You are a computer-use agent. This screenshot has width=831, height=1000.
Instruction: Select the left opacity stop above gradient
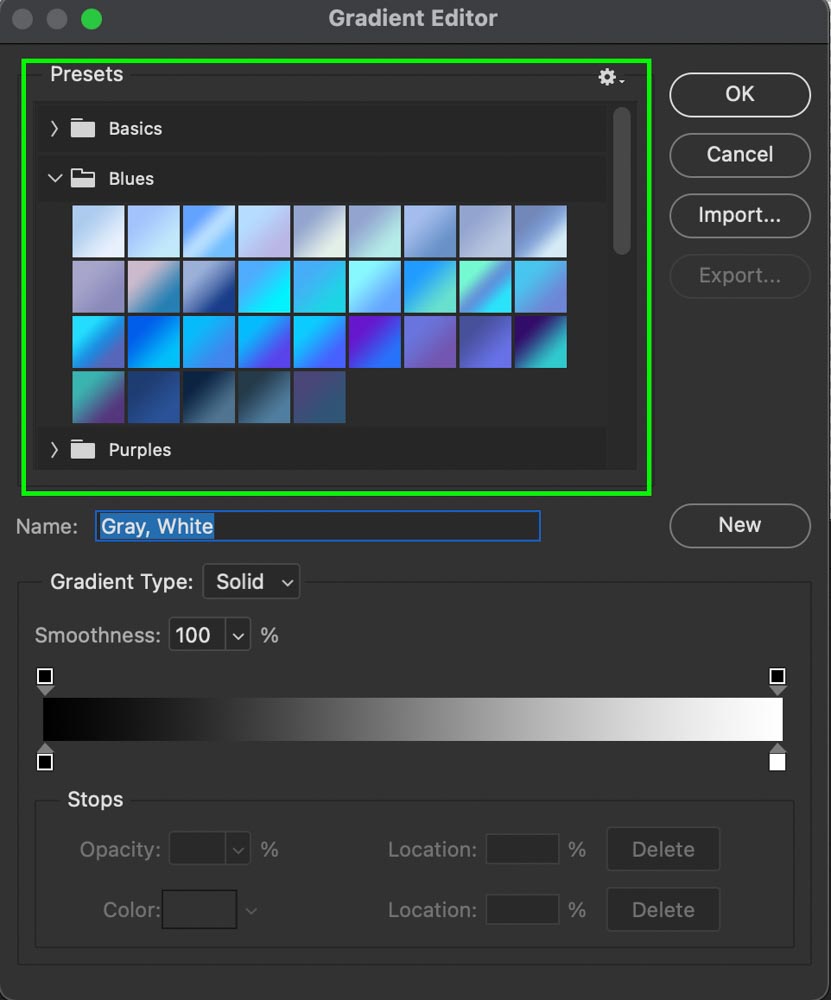[45, 680]
